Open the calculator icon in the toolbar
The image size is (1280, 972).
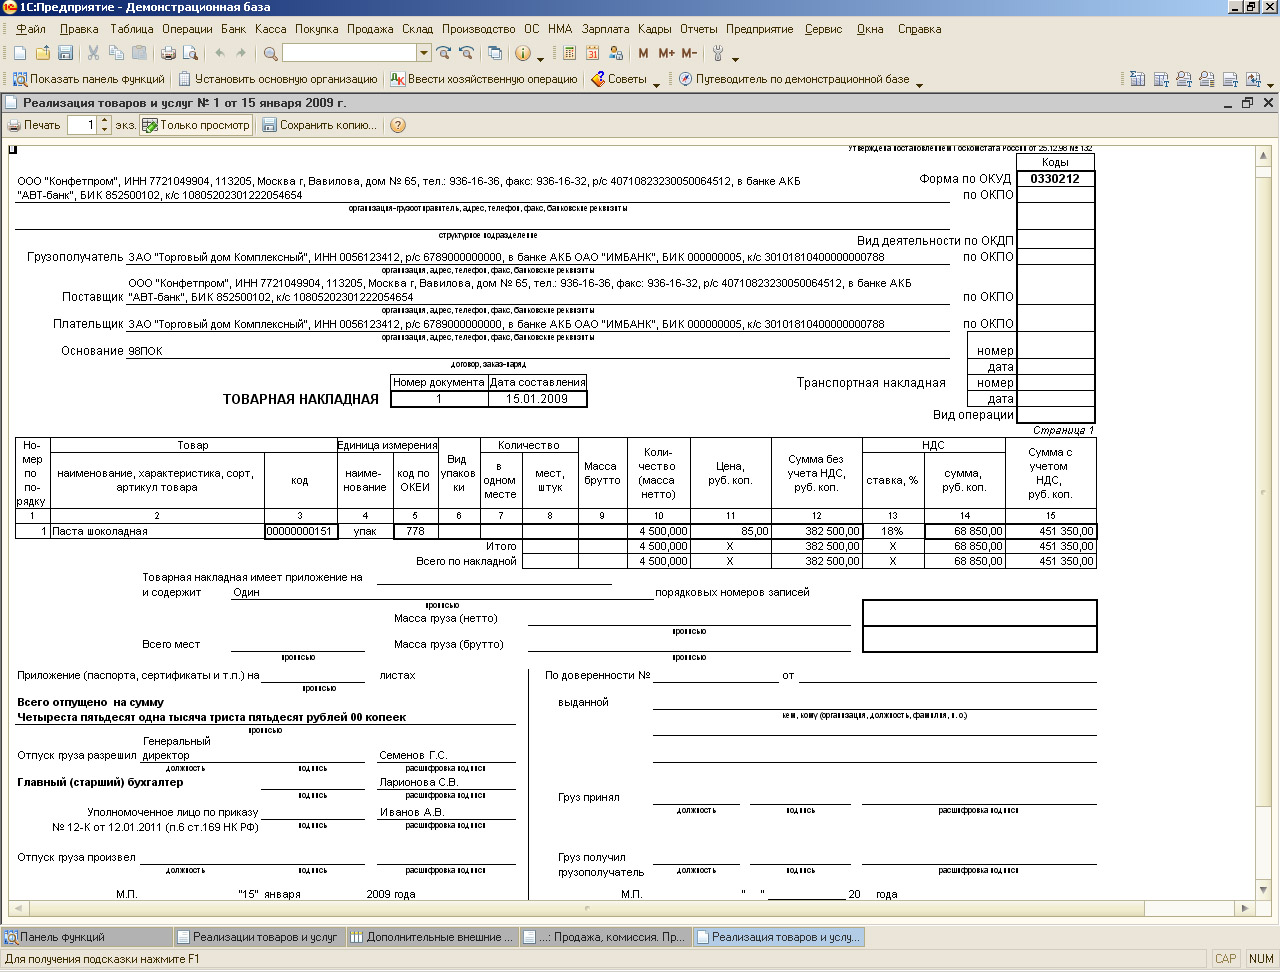coord(570,53)
